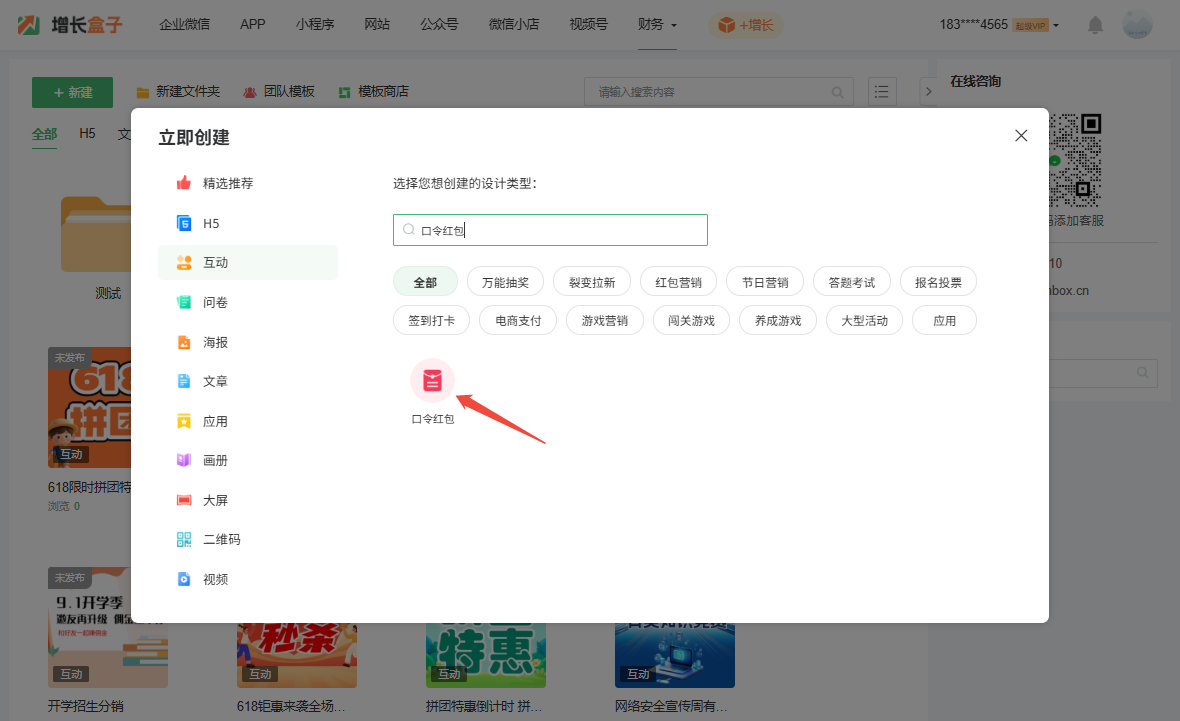Image resolution: width=1180 pixels, height=721 pixels.
Task: Open the H5 category icon
Action: (x=184, y=223)
